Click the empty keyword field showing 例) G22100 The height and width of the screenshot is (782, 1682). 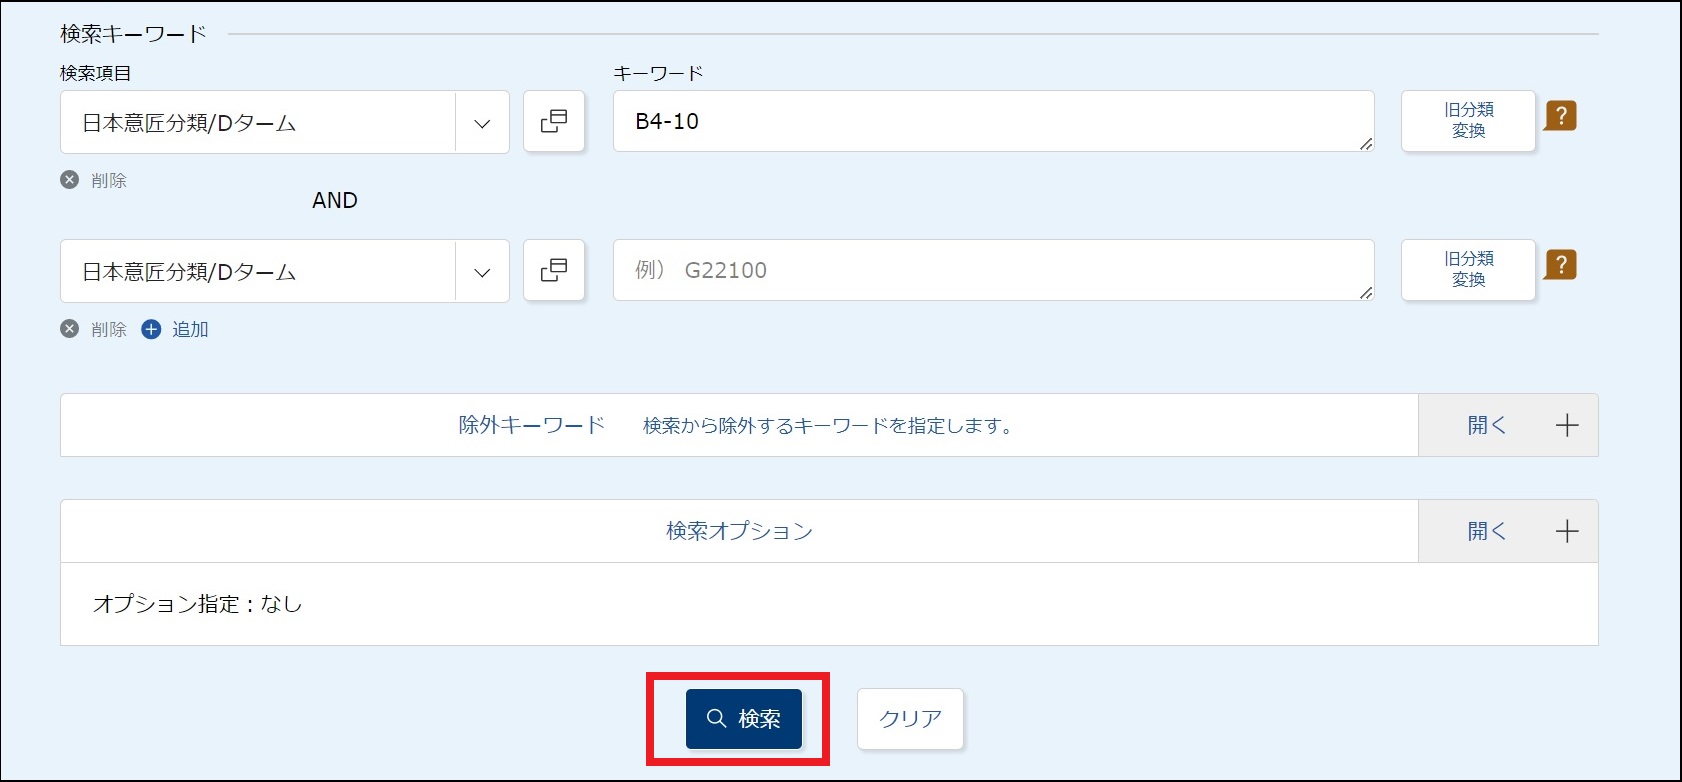point(990,271)
